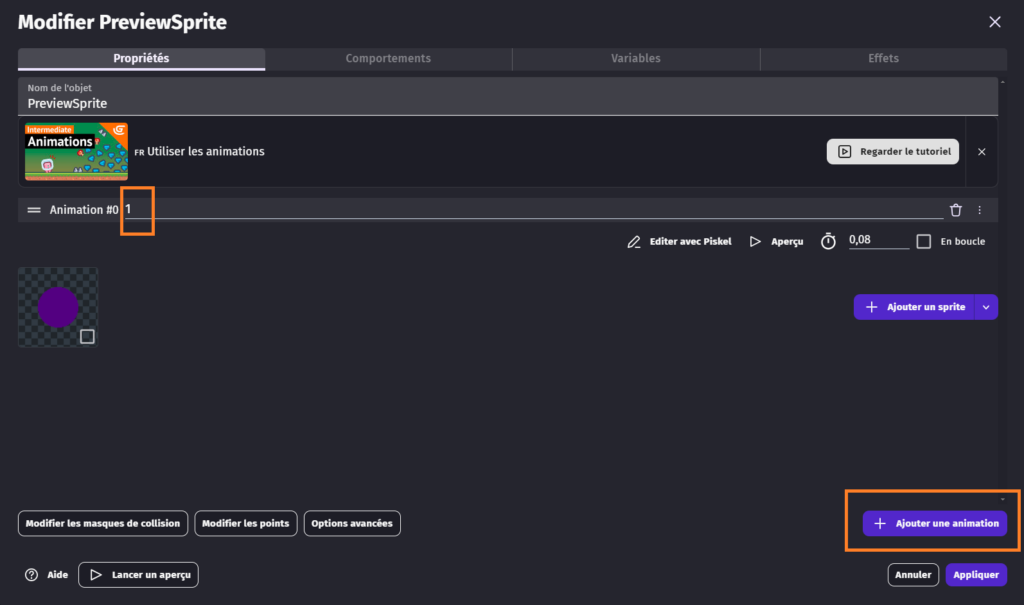
Task: Click the stopwatch icon beside the frame duration
Action: click(828, 242)
